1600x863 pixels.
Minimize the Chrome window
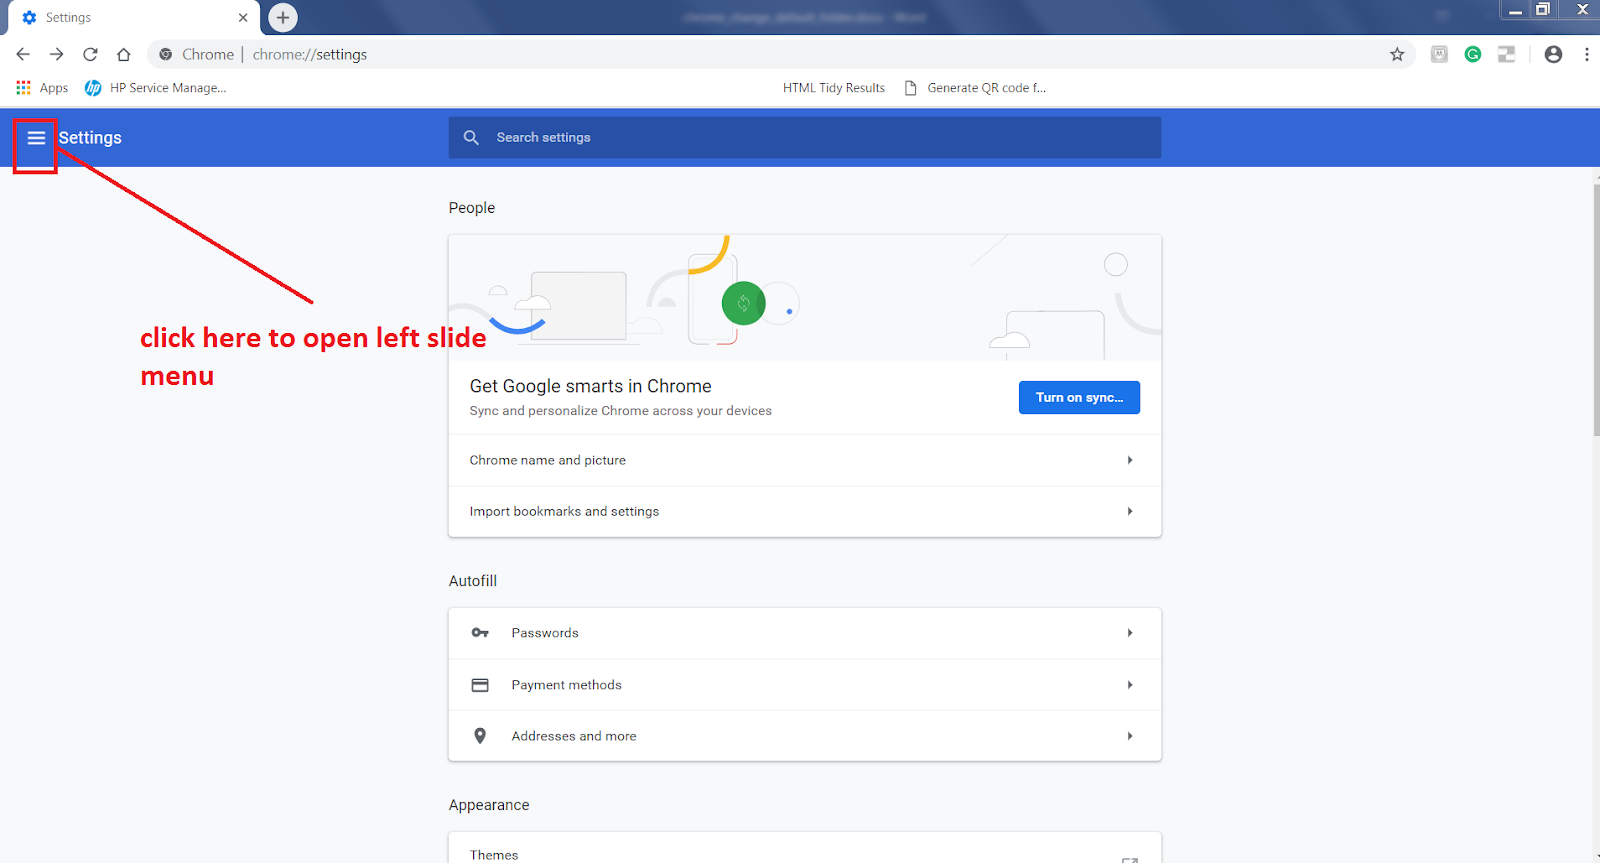[1515, 10]
